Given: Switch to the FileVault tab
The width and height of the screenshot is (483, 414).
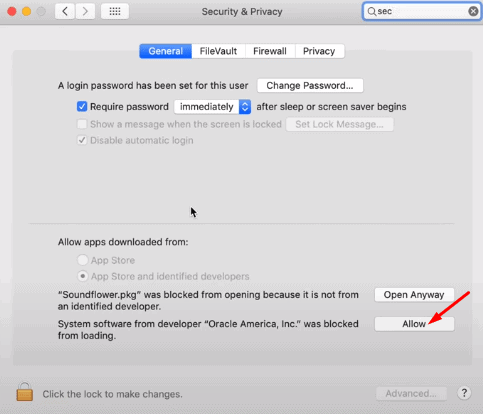Looking at the screenshot, I should [218, 51].
